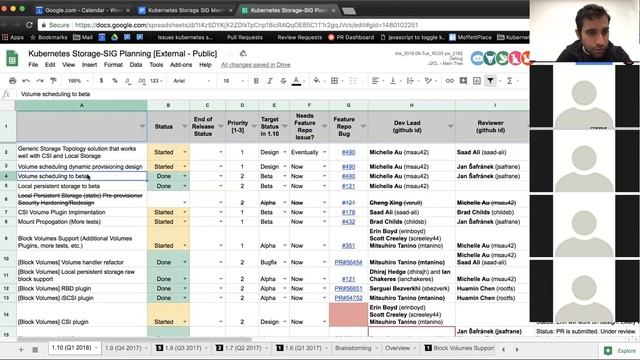Undo the last action
Viewport: 640px width, 360px height.
pyautogui.click(x=26, y=81)
